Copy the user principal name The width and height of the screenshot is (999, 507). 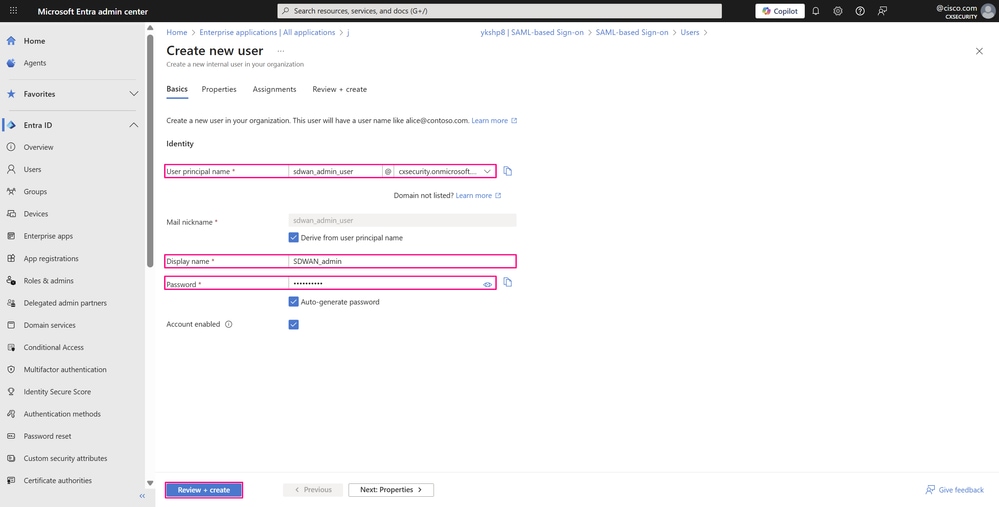(x=508, y=171)
